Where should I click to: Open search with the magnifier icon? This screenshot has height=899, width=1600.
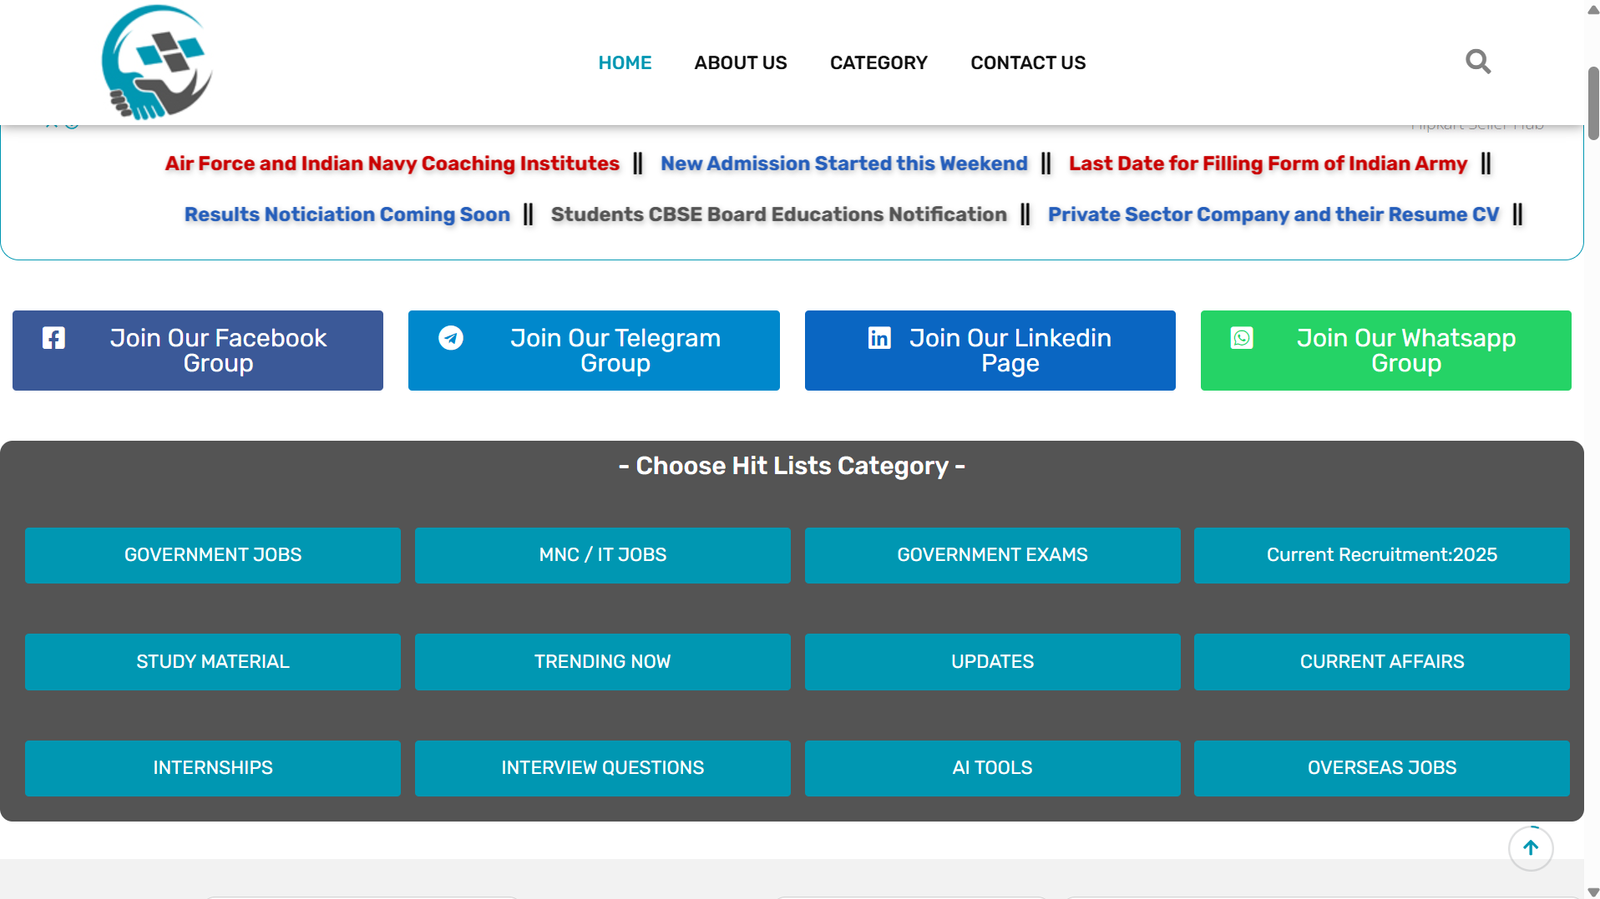pyautogui.click(x=1478, y=62)
